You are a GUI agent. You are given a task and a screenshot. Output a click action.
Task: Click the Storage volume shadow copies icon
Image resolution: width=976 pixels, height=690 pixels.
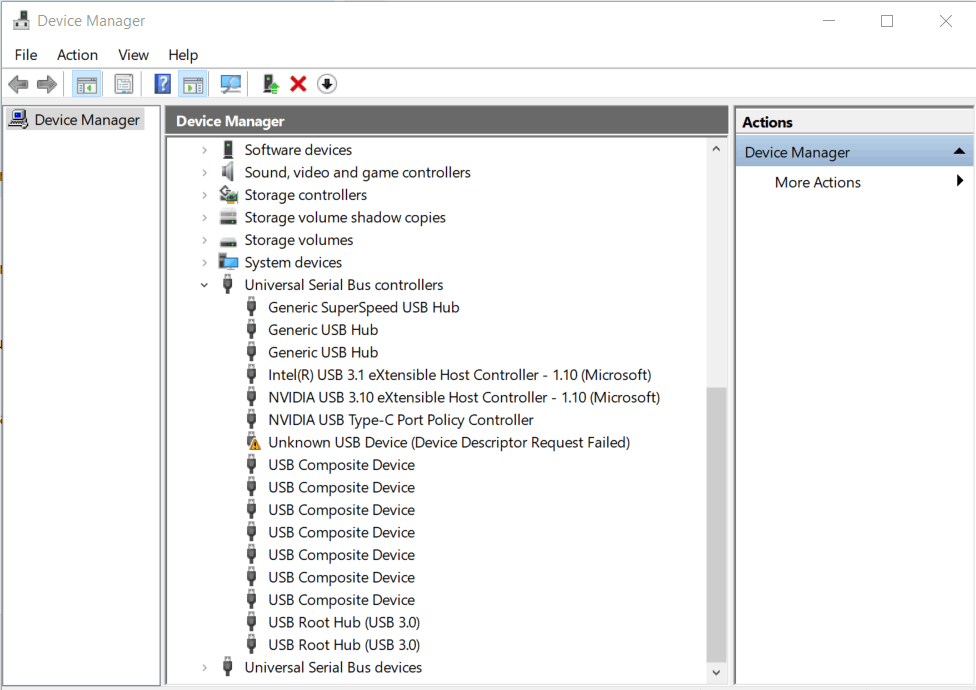coord(228,217)
